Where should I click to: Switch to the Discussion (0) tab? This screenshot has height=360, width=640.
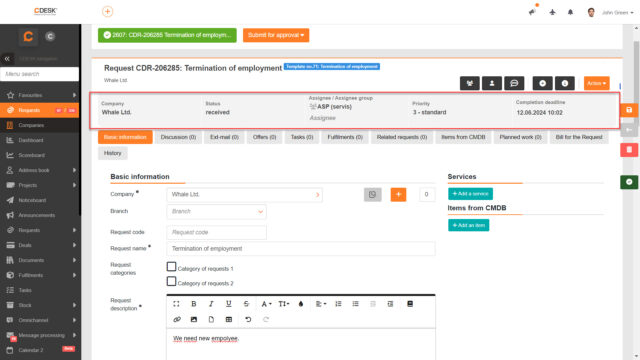[x=178, y=137]
